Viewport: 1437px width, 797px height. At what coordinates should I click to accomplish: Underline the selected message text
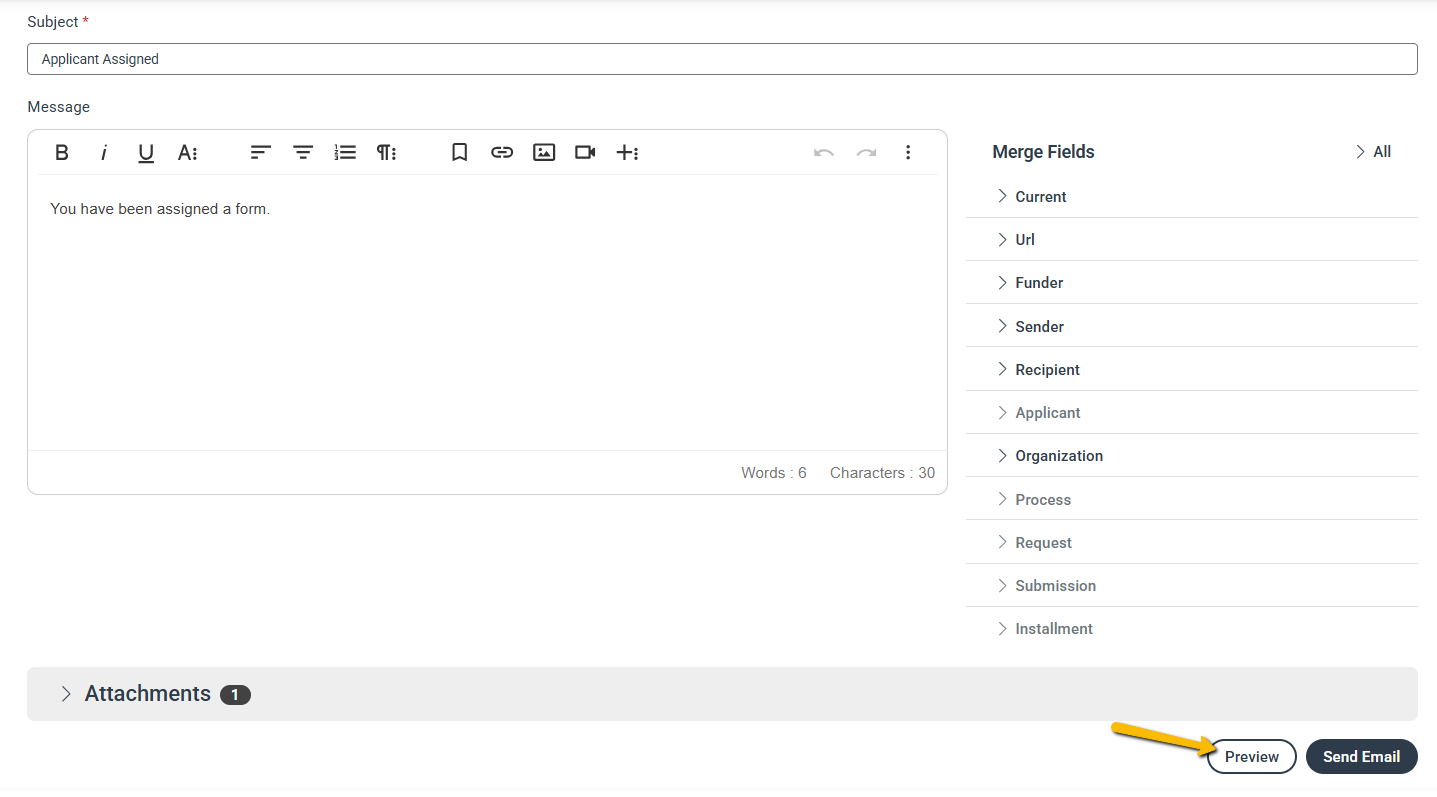pyautogui.click(x=146, y=152)
